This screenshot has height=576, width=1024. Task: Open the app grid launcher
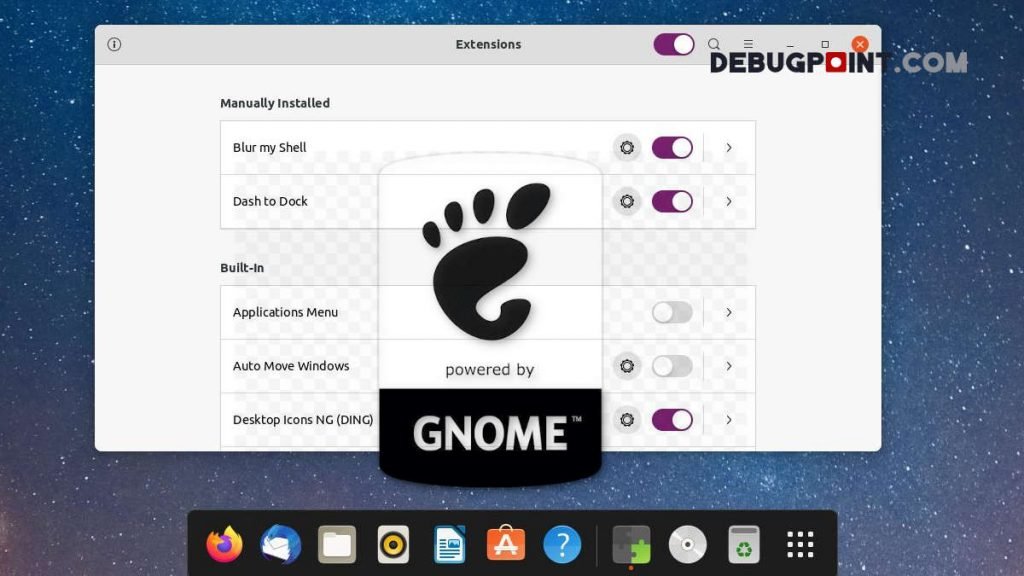click(x=799, y=543)
